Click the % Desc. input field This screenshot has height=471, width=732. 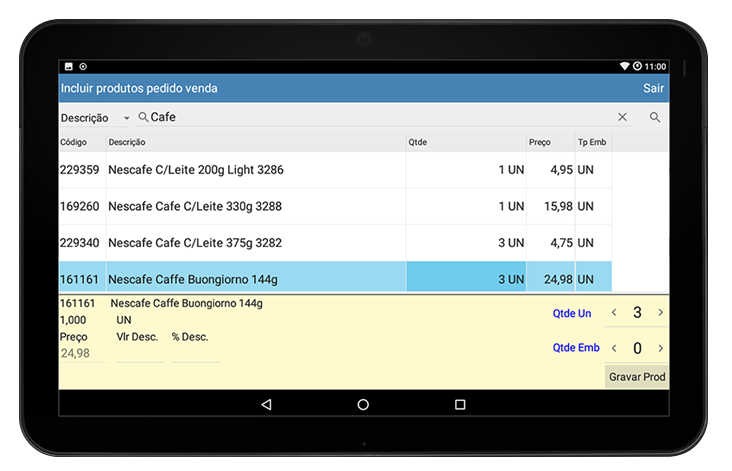tap(195, 353)
